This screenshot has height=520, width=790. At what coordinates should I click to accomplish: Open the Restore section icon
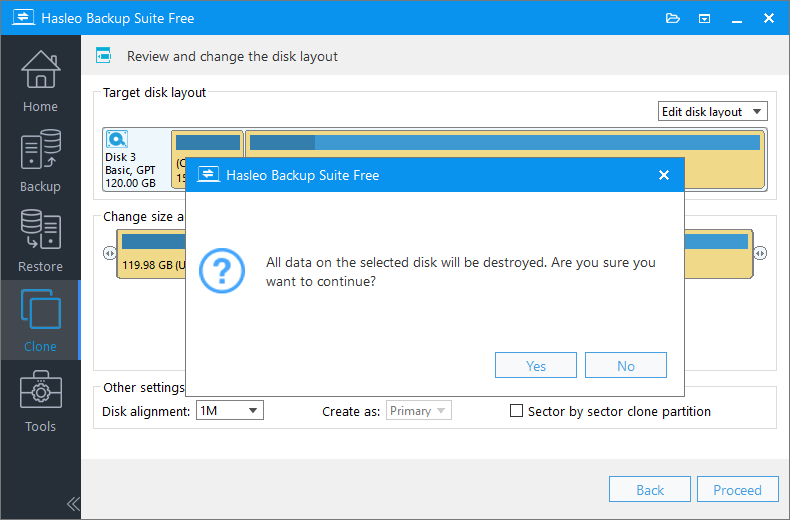click(40, 239)
